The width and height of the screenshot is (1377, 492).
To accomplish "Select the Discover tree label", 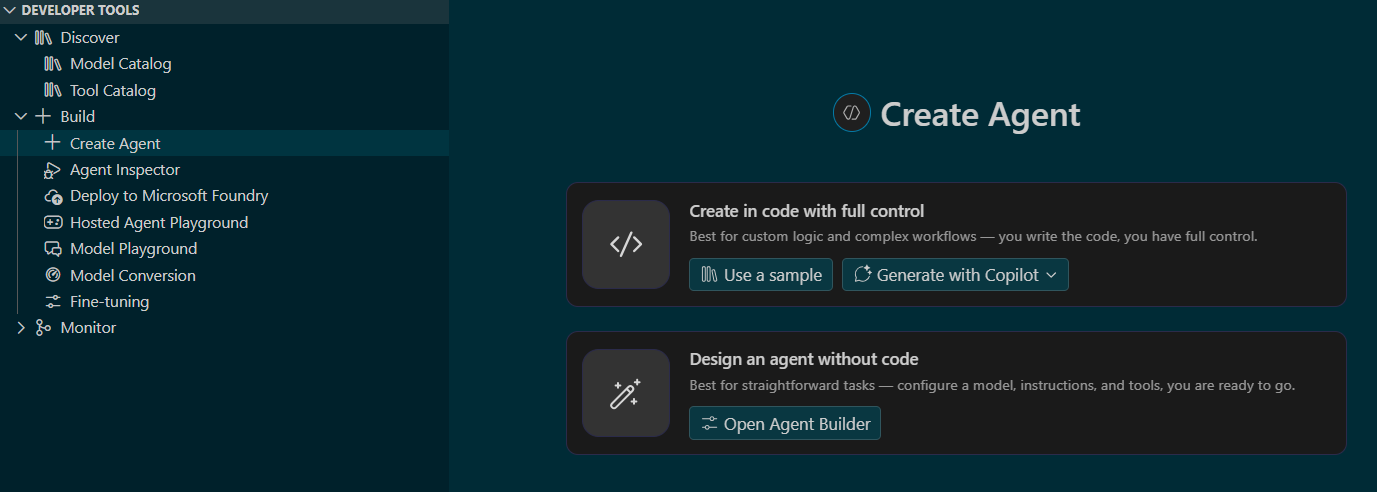I will (90, 37).
